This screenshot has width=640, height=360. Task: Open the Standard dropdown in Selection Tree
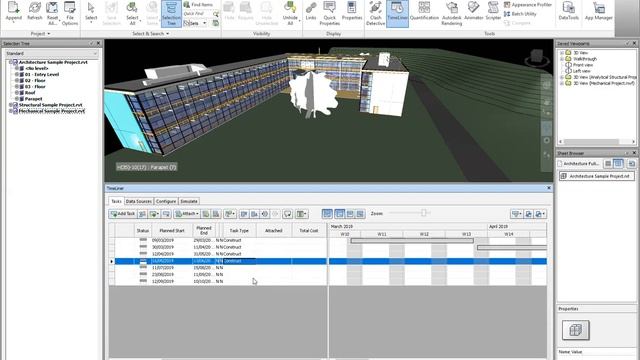click(51, 53)
